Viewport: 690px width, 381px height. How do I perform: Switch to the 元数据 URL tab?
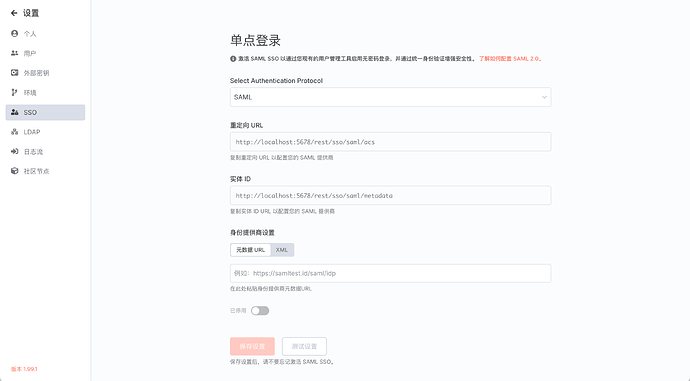(250, 250)
